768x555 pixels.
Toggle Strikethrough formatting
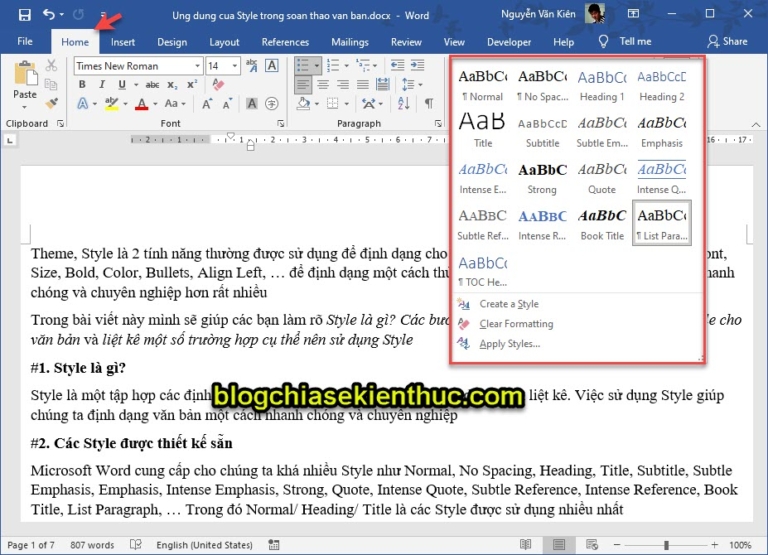click(152, 85)
